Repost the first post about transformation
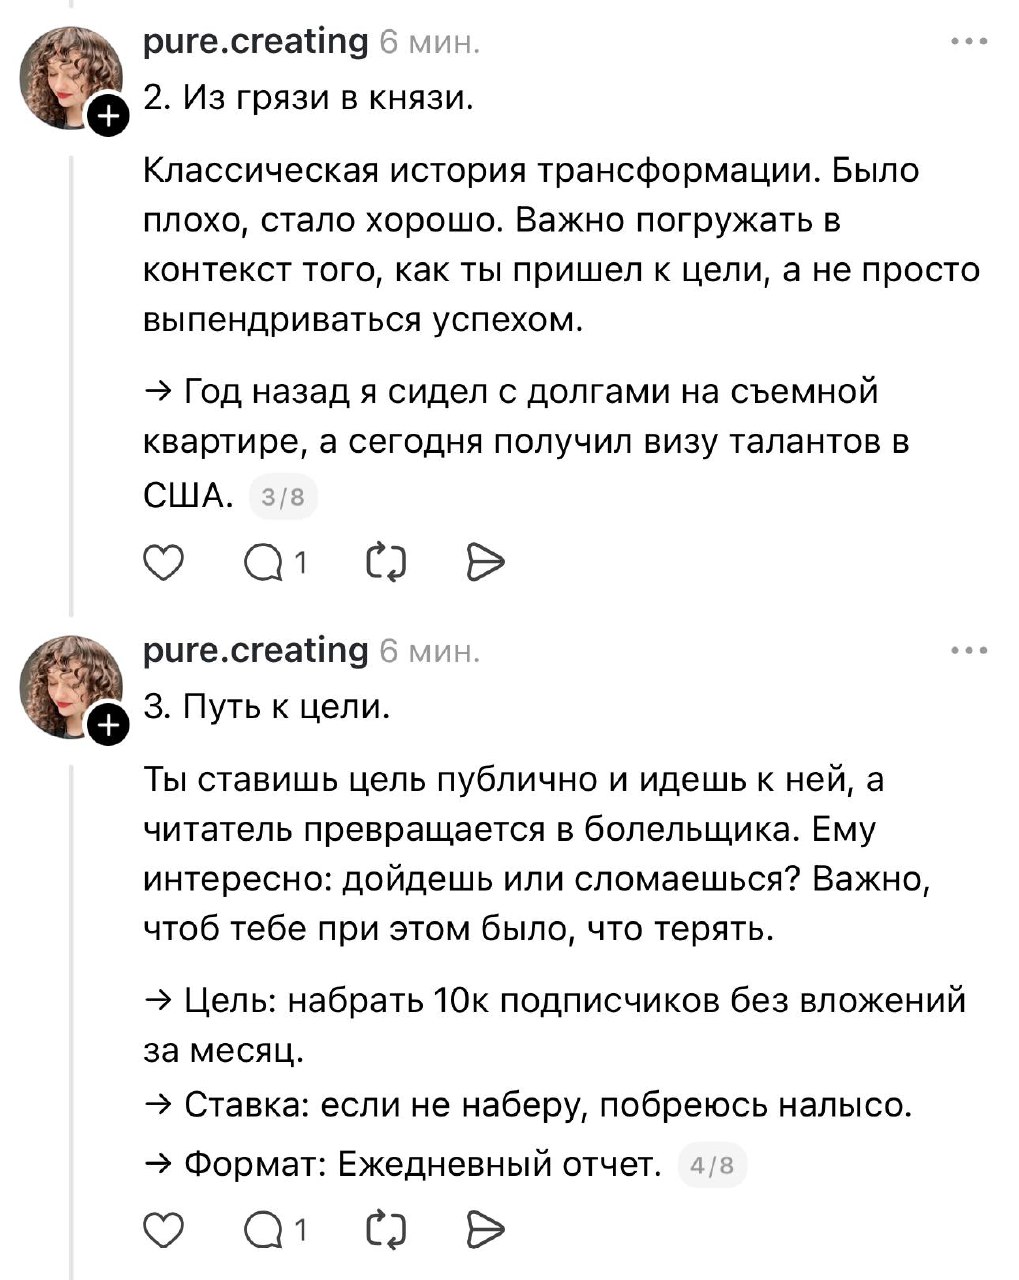Image resolution: width=1019 pixels, height=1280 pixels. (387, 563)
